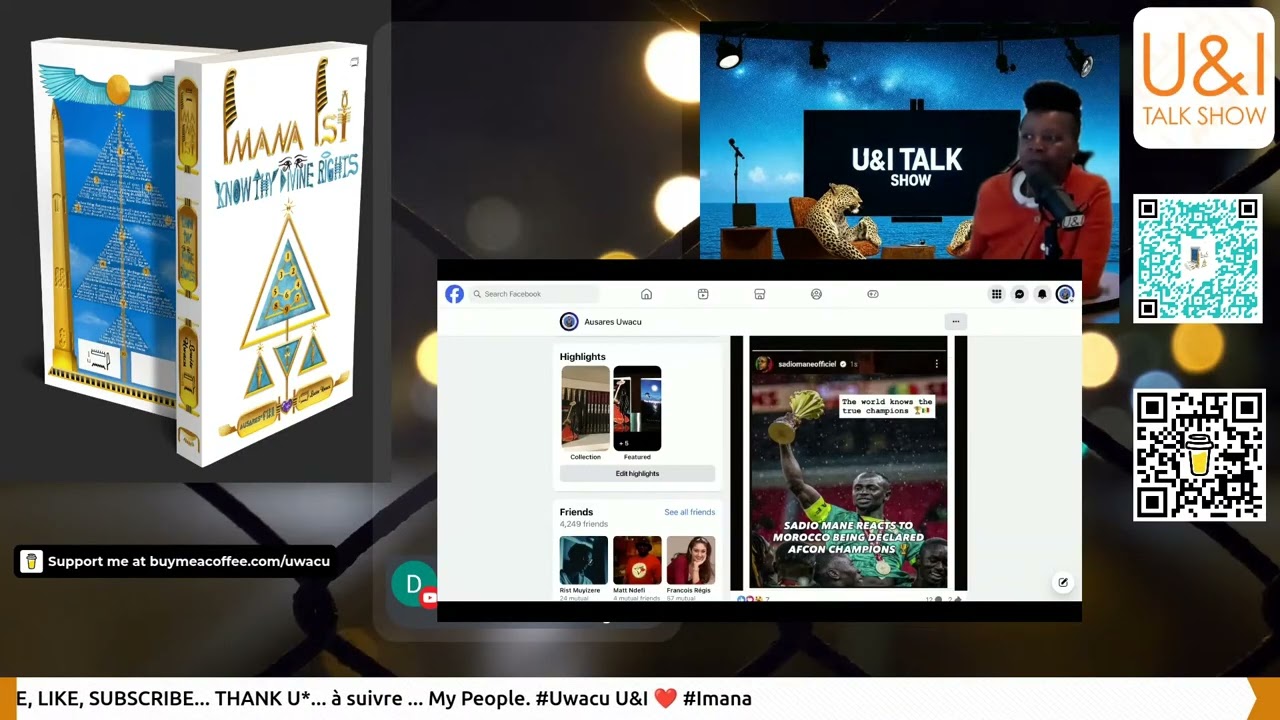Image resolution: width=1280 pixels, height=720 pixels.
Task: Click the Edit highlights button
Action: [x=637, y=473]
